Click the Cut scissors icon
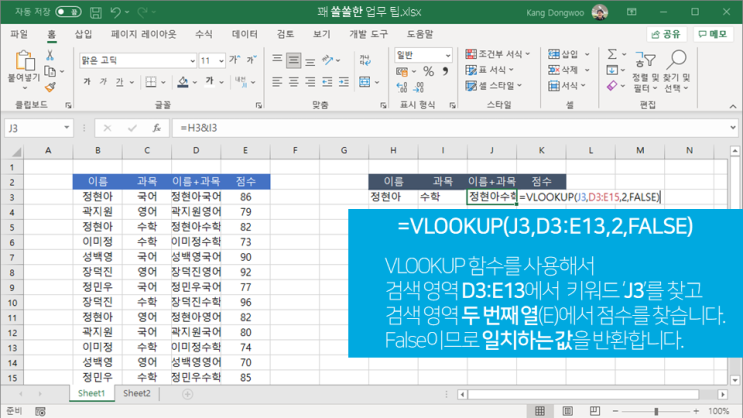 (x=50, y=55)
